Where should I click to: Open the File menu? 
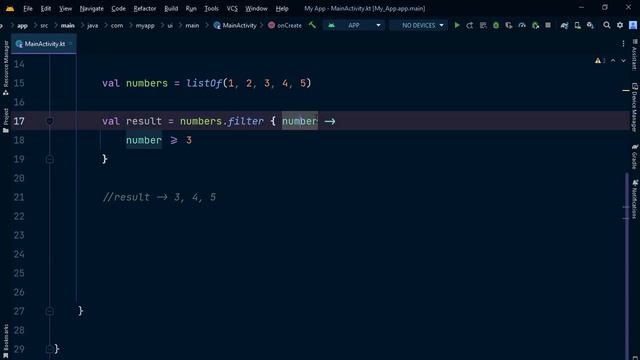28,9
